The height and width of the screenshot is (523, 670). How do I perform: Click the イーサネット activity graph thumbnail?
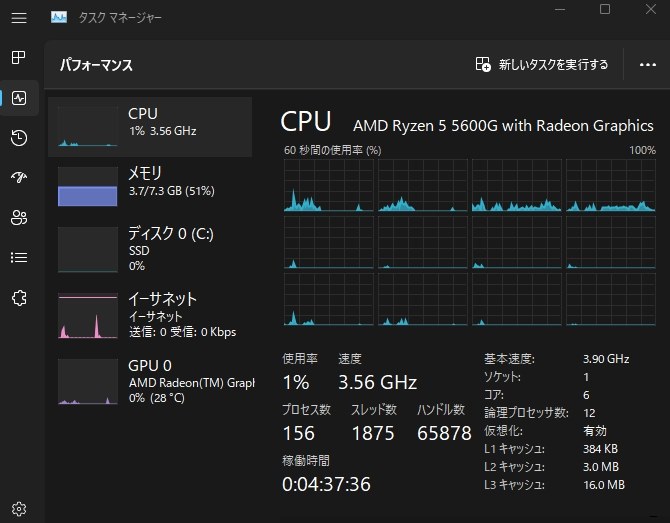[x=87, y=316]
